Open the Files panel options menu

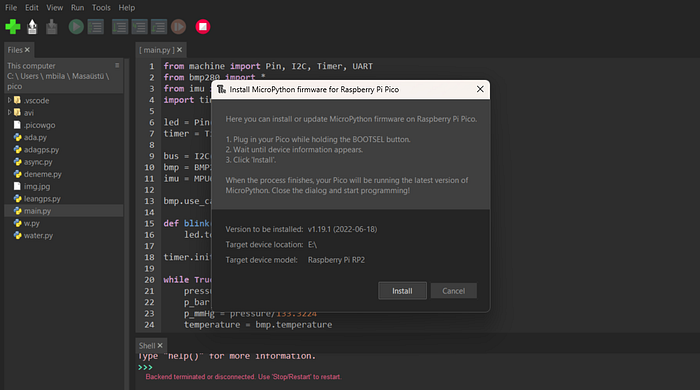click(x=117, y=66)
